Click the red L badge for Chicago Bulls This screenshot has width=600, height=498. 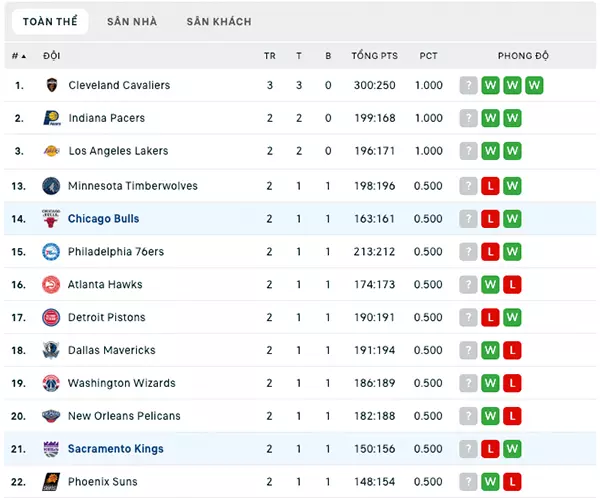point(490,219)
